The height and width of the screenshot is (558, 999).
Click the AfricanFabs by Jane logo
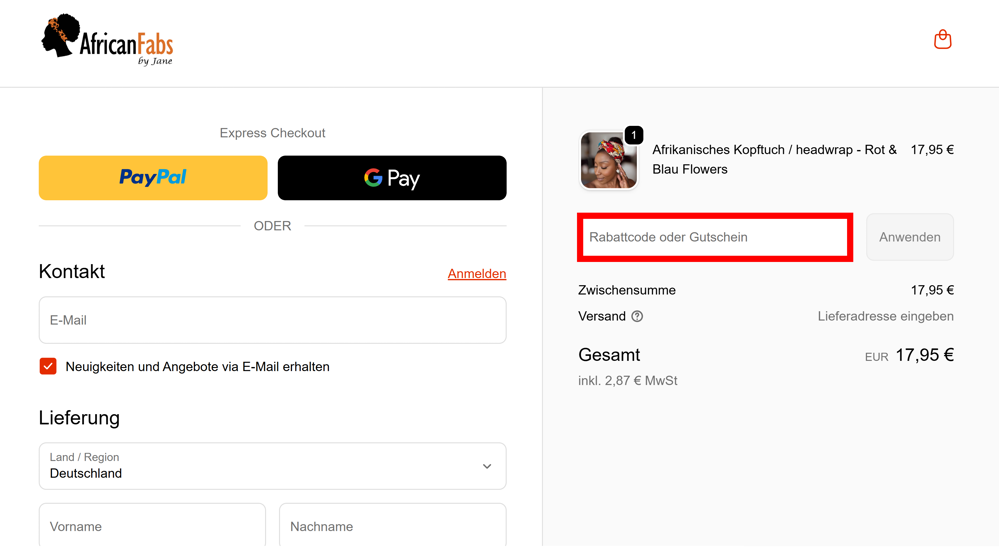pyautogui.click(x=107, y=40)
